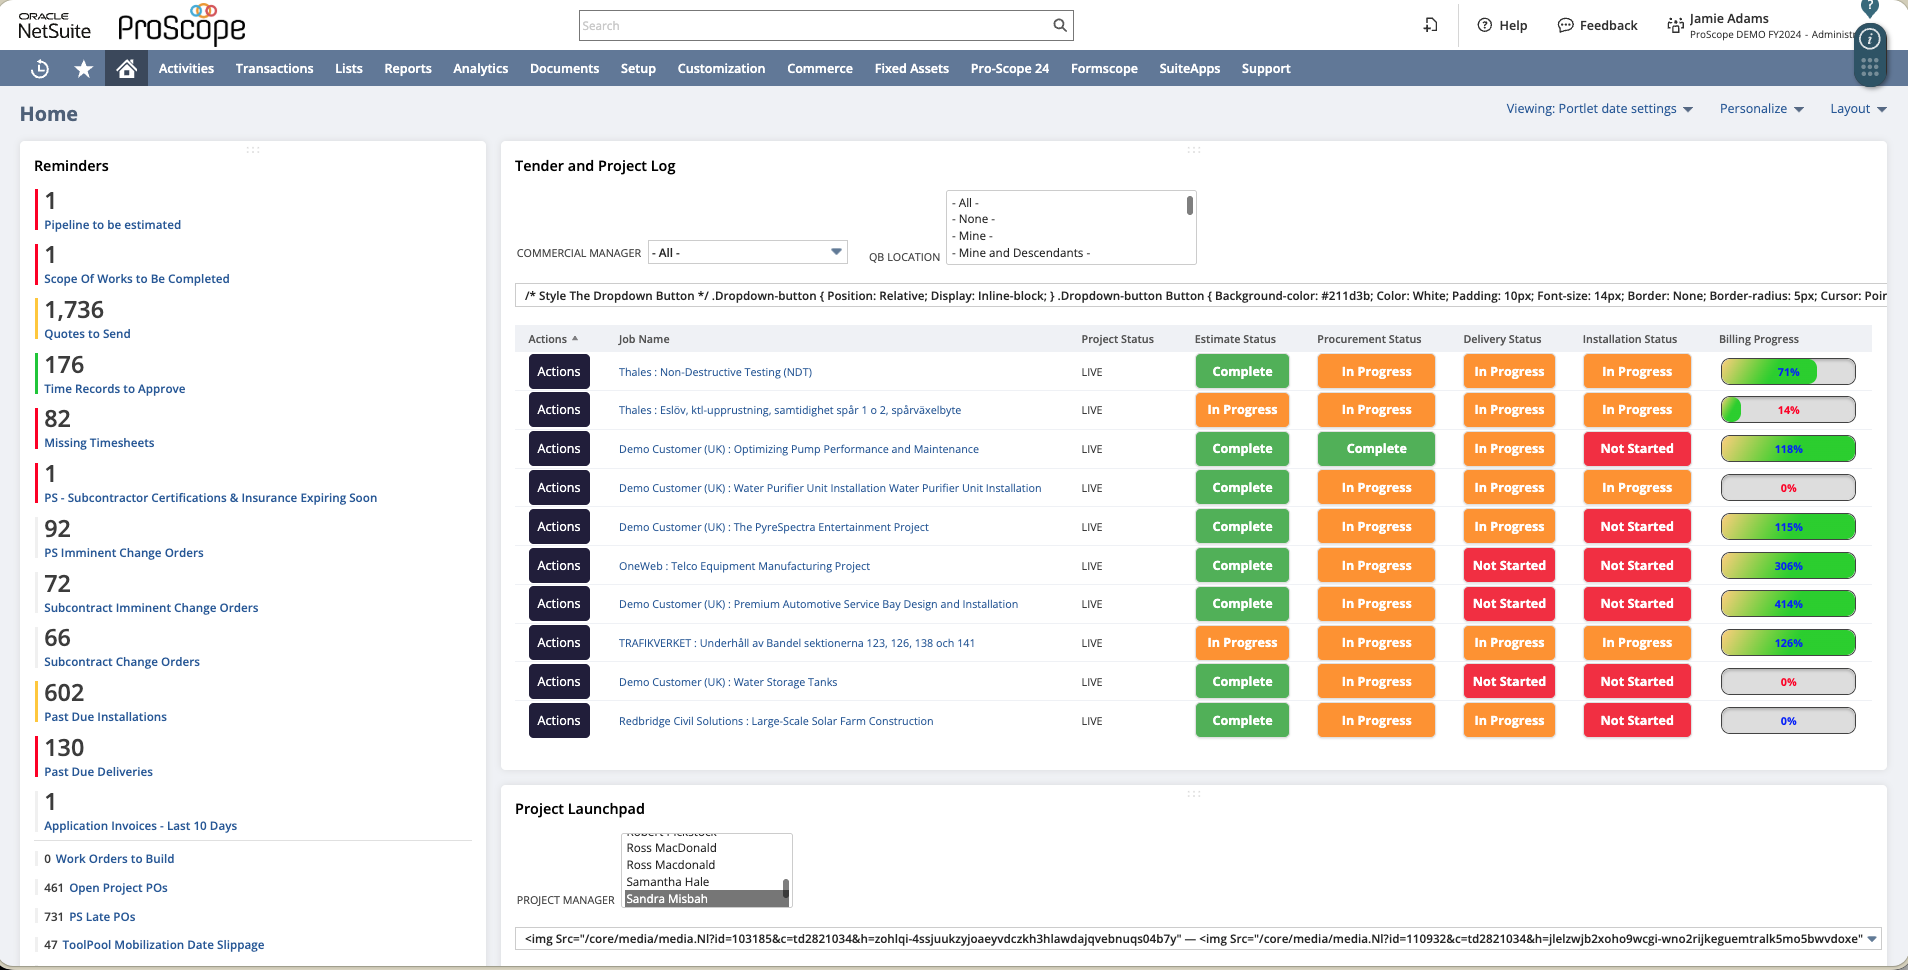The image size is (1908, 970).
Task: Open the role switcher icon beside Jamie Adams
Action: pos(1675,25)
